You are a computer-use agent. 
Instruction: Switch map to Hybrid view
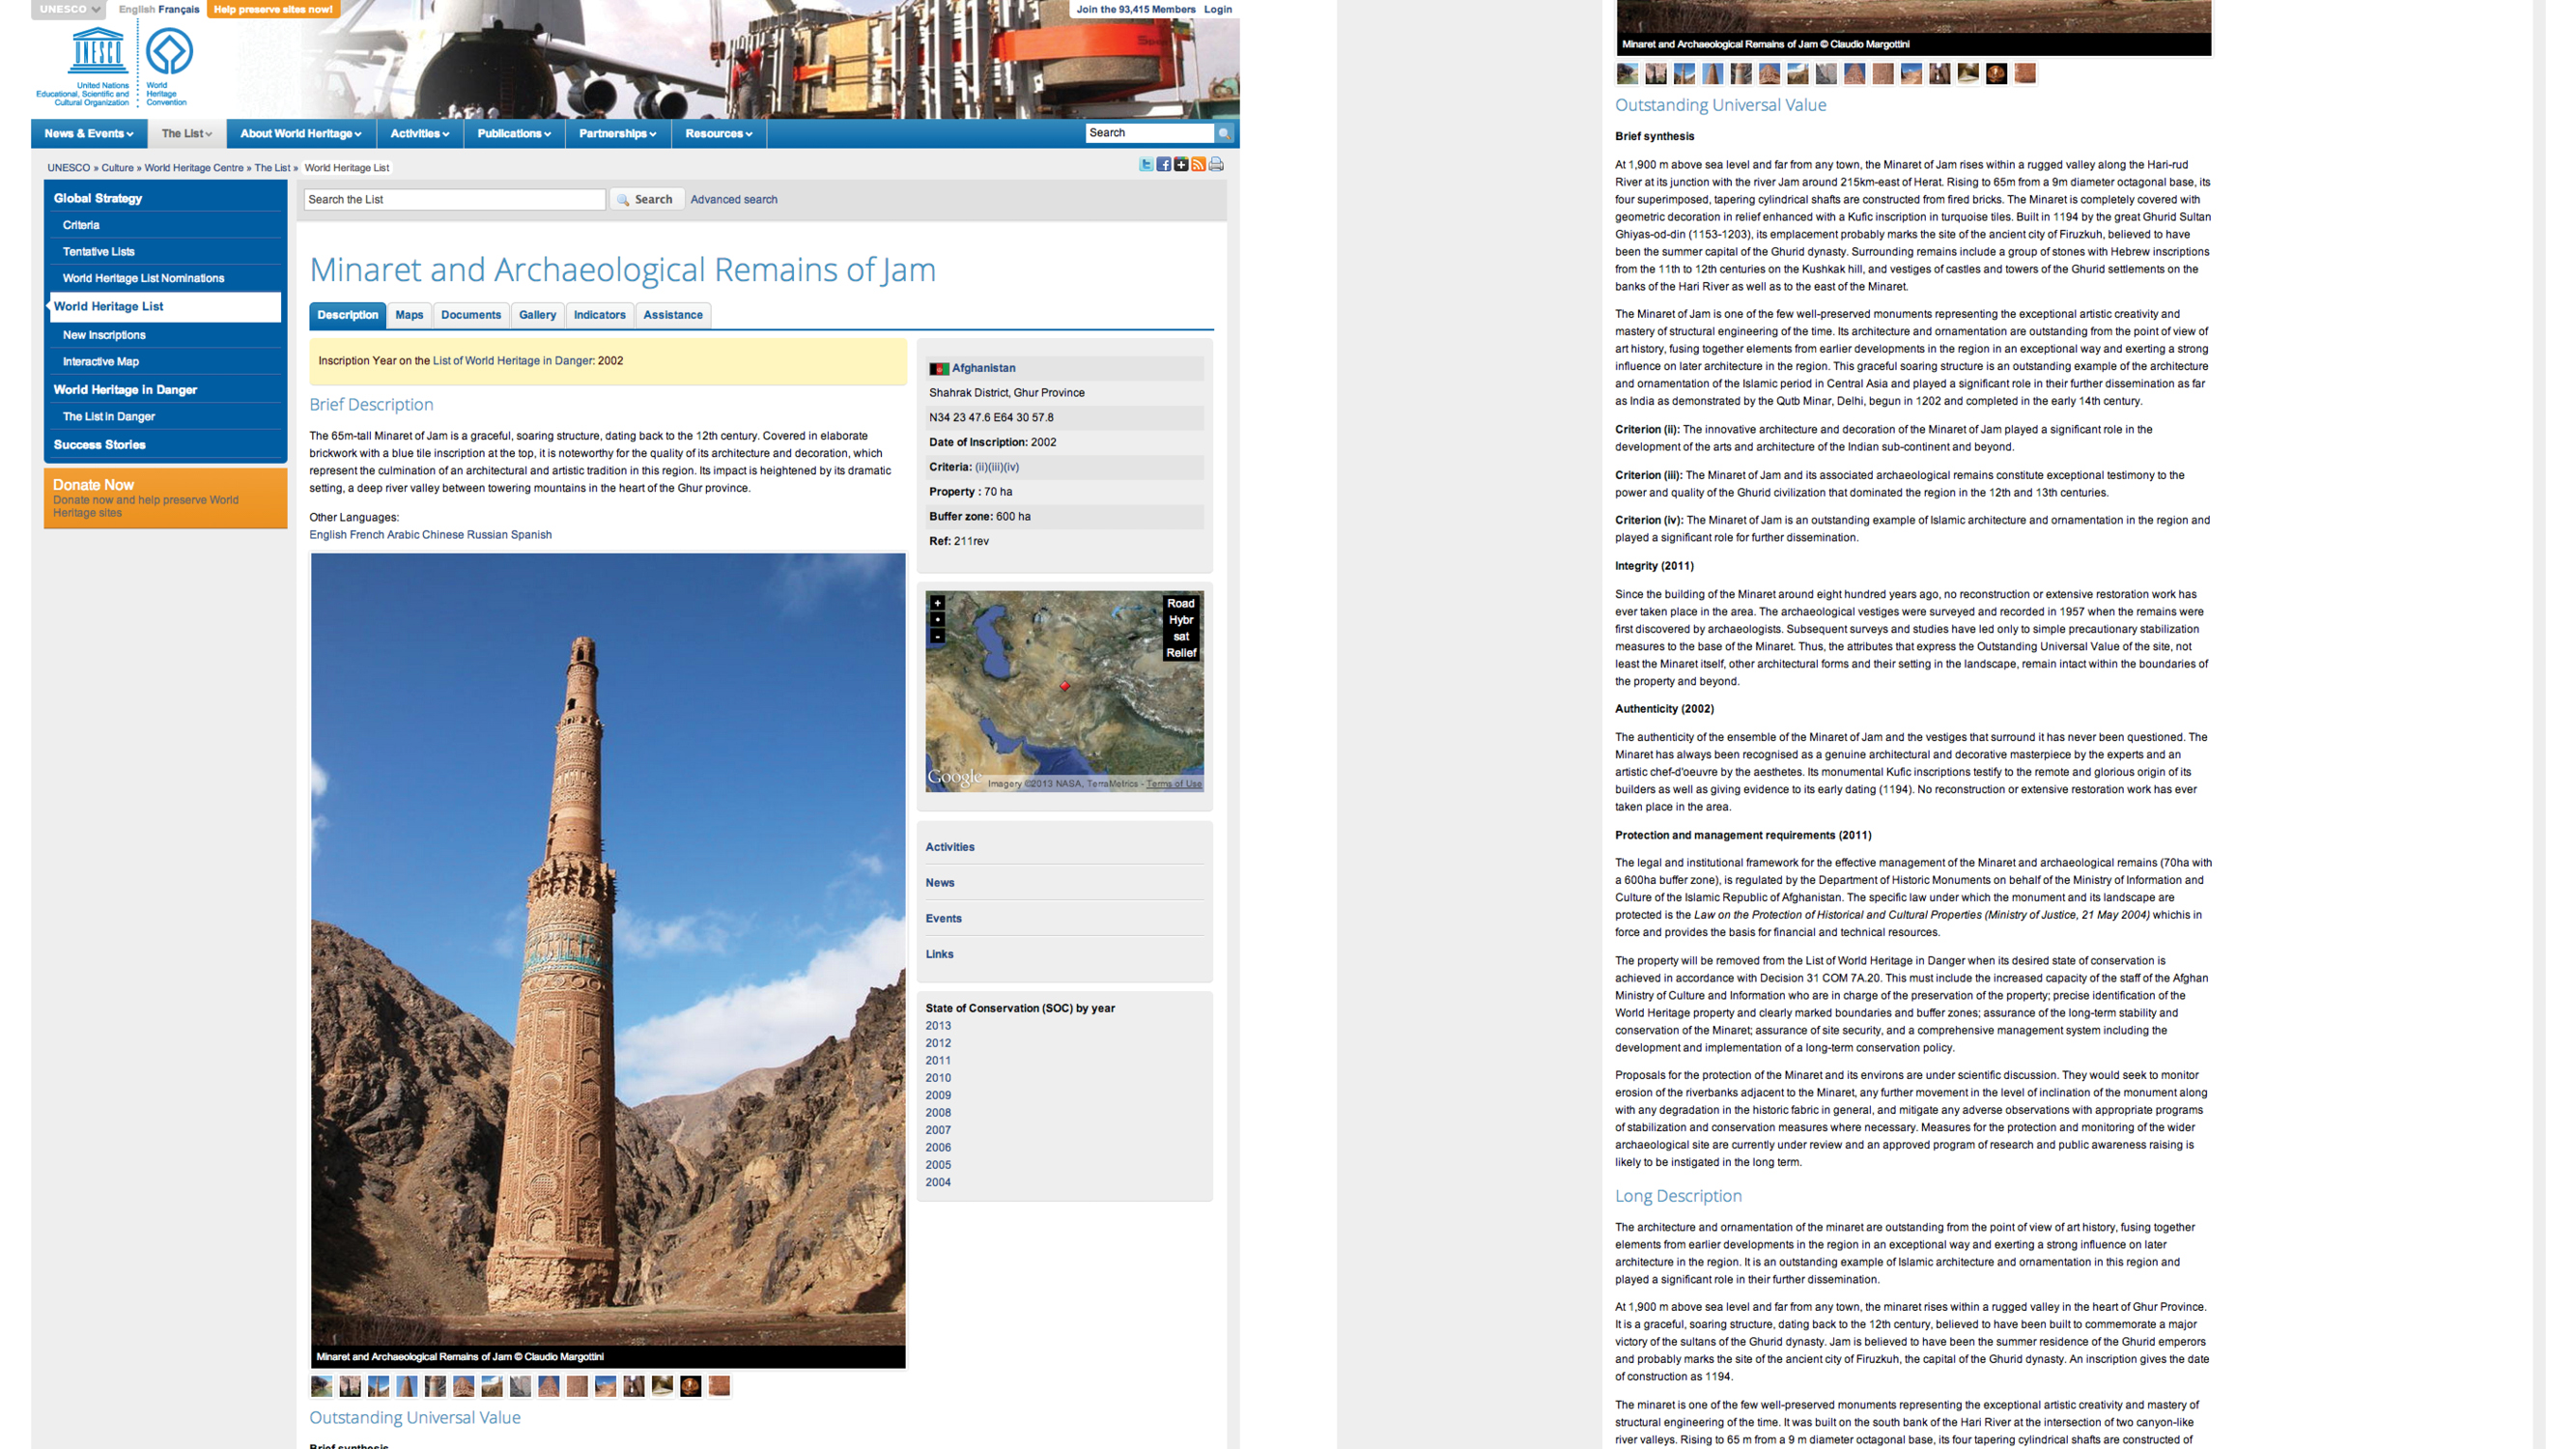coord(1180,620)
